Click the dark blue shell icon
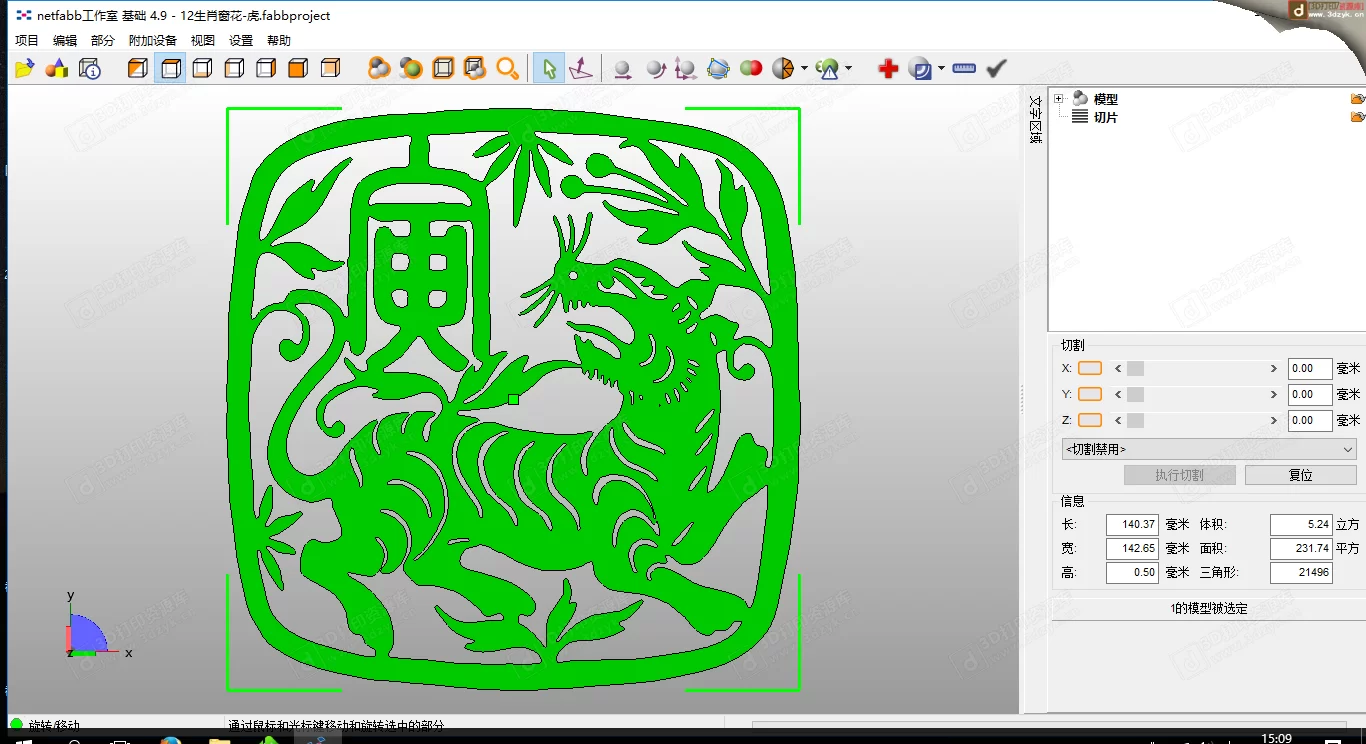 [x=920, y=68]
